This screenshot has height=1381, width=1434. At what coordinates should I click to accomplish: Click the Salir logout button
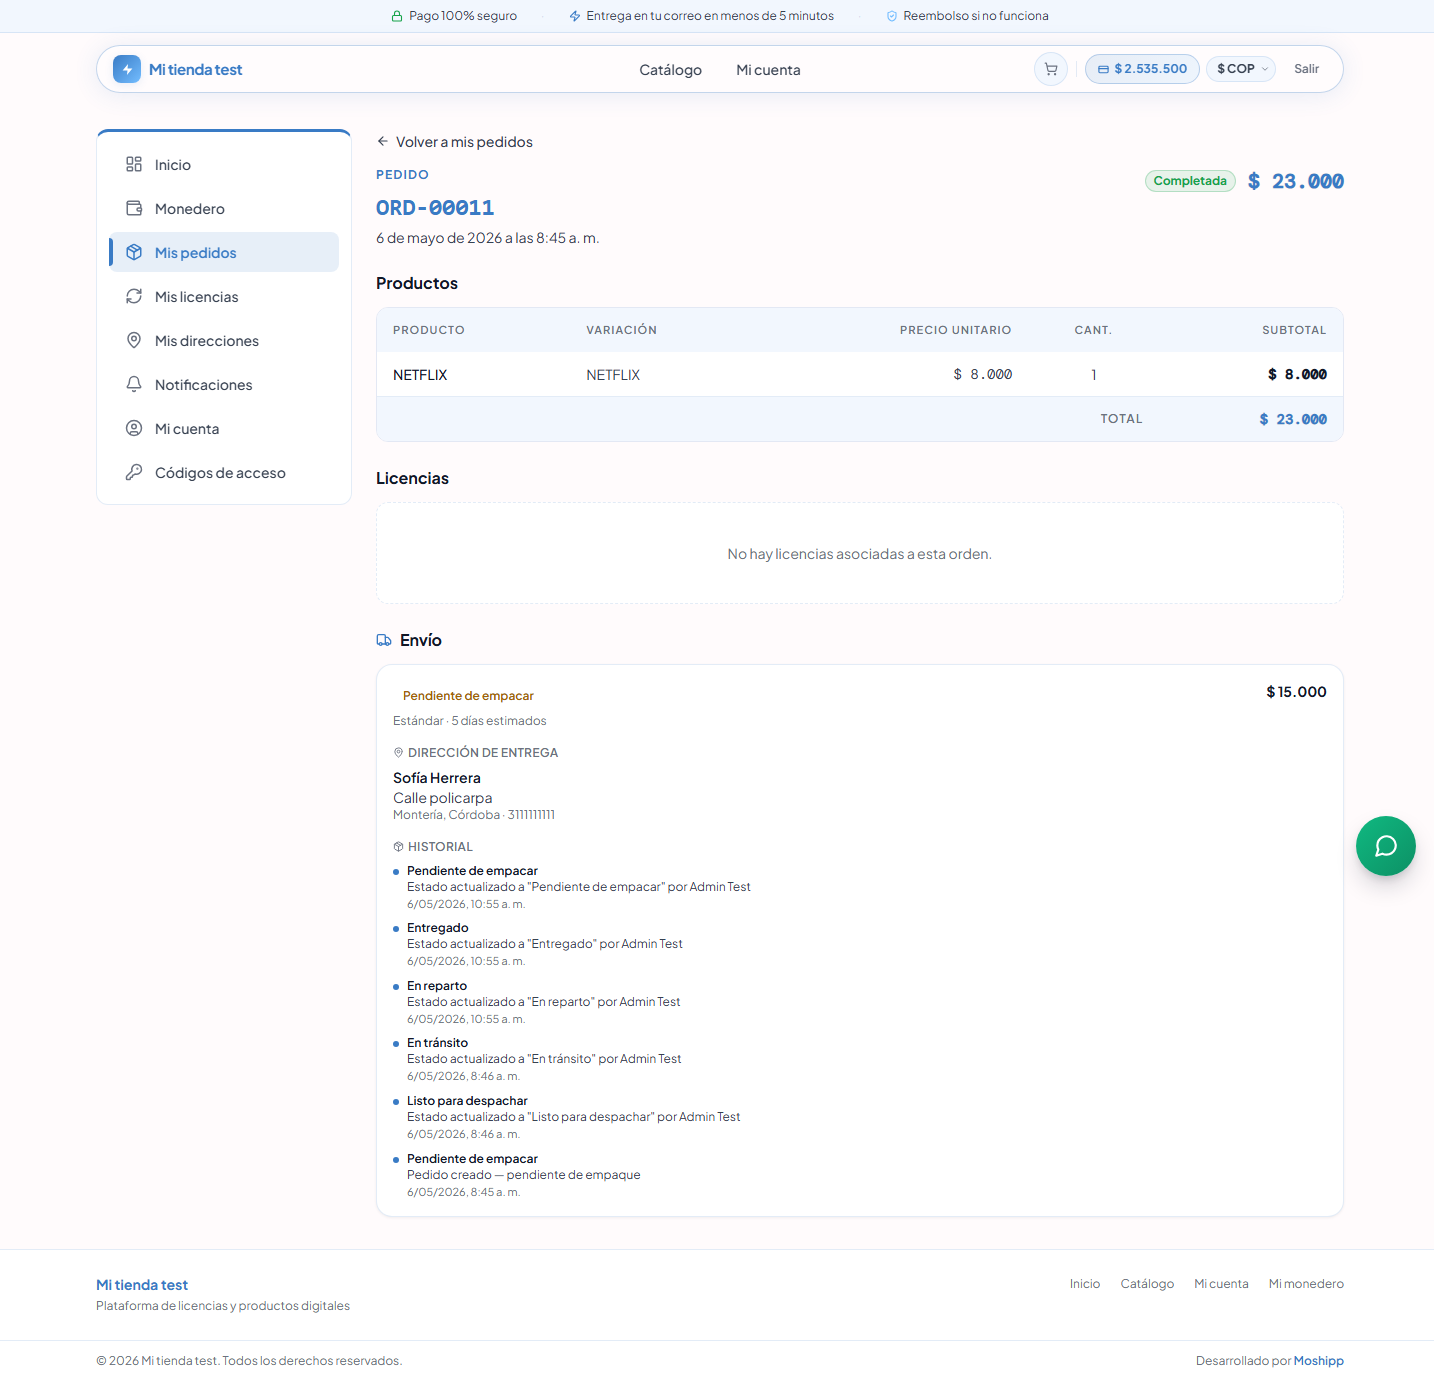1306,69
